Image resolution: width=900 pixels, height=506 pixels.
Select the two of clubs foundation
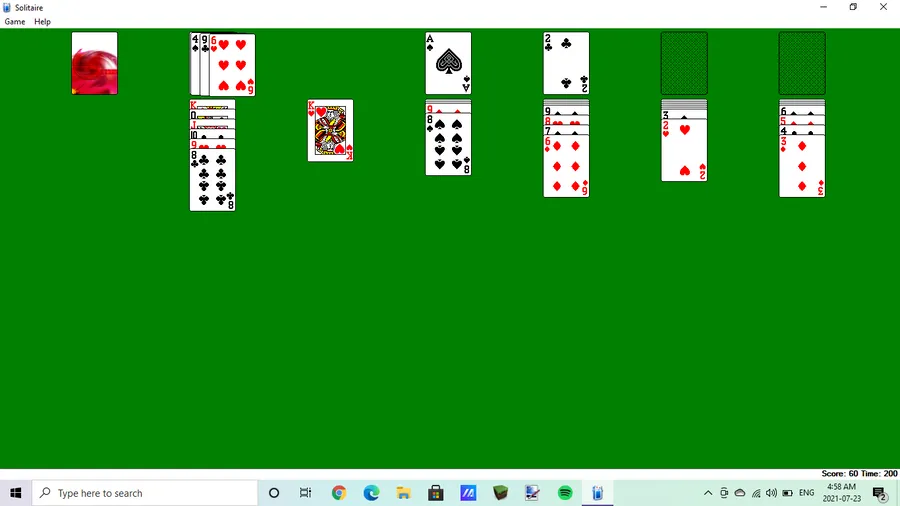(567, 63)
